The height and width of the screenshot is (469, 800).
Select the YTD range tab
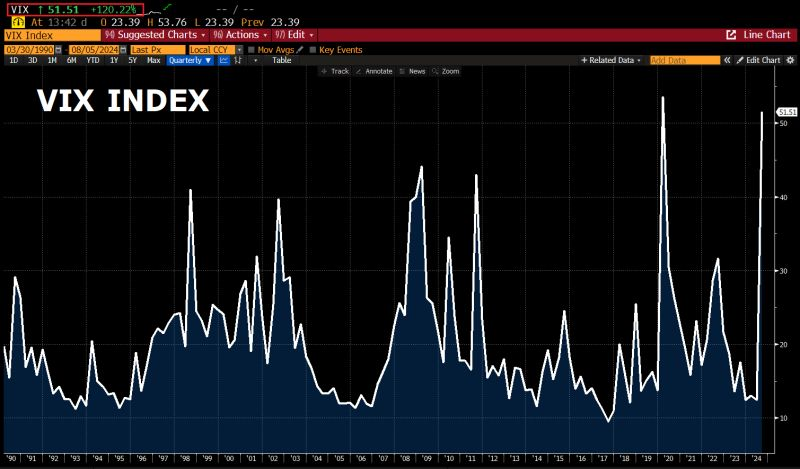pyautogui.click(x=93, y=60)
